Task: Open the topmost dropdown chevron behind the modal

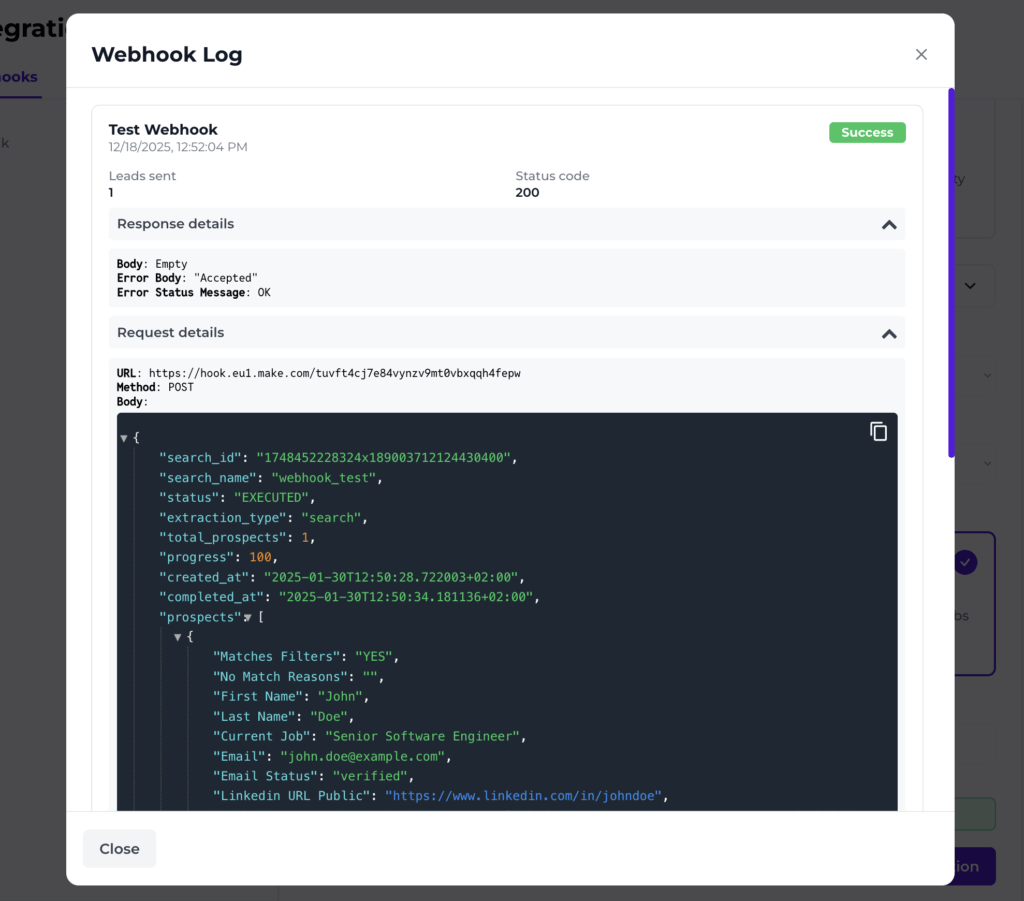Action: (968, 285)
